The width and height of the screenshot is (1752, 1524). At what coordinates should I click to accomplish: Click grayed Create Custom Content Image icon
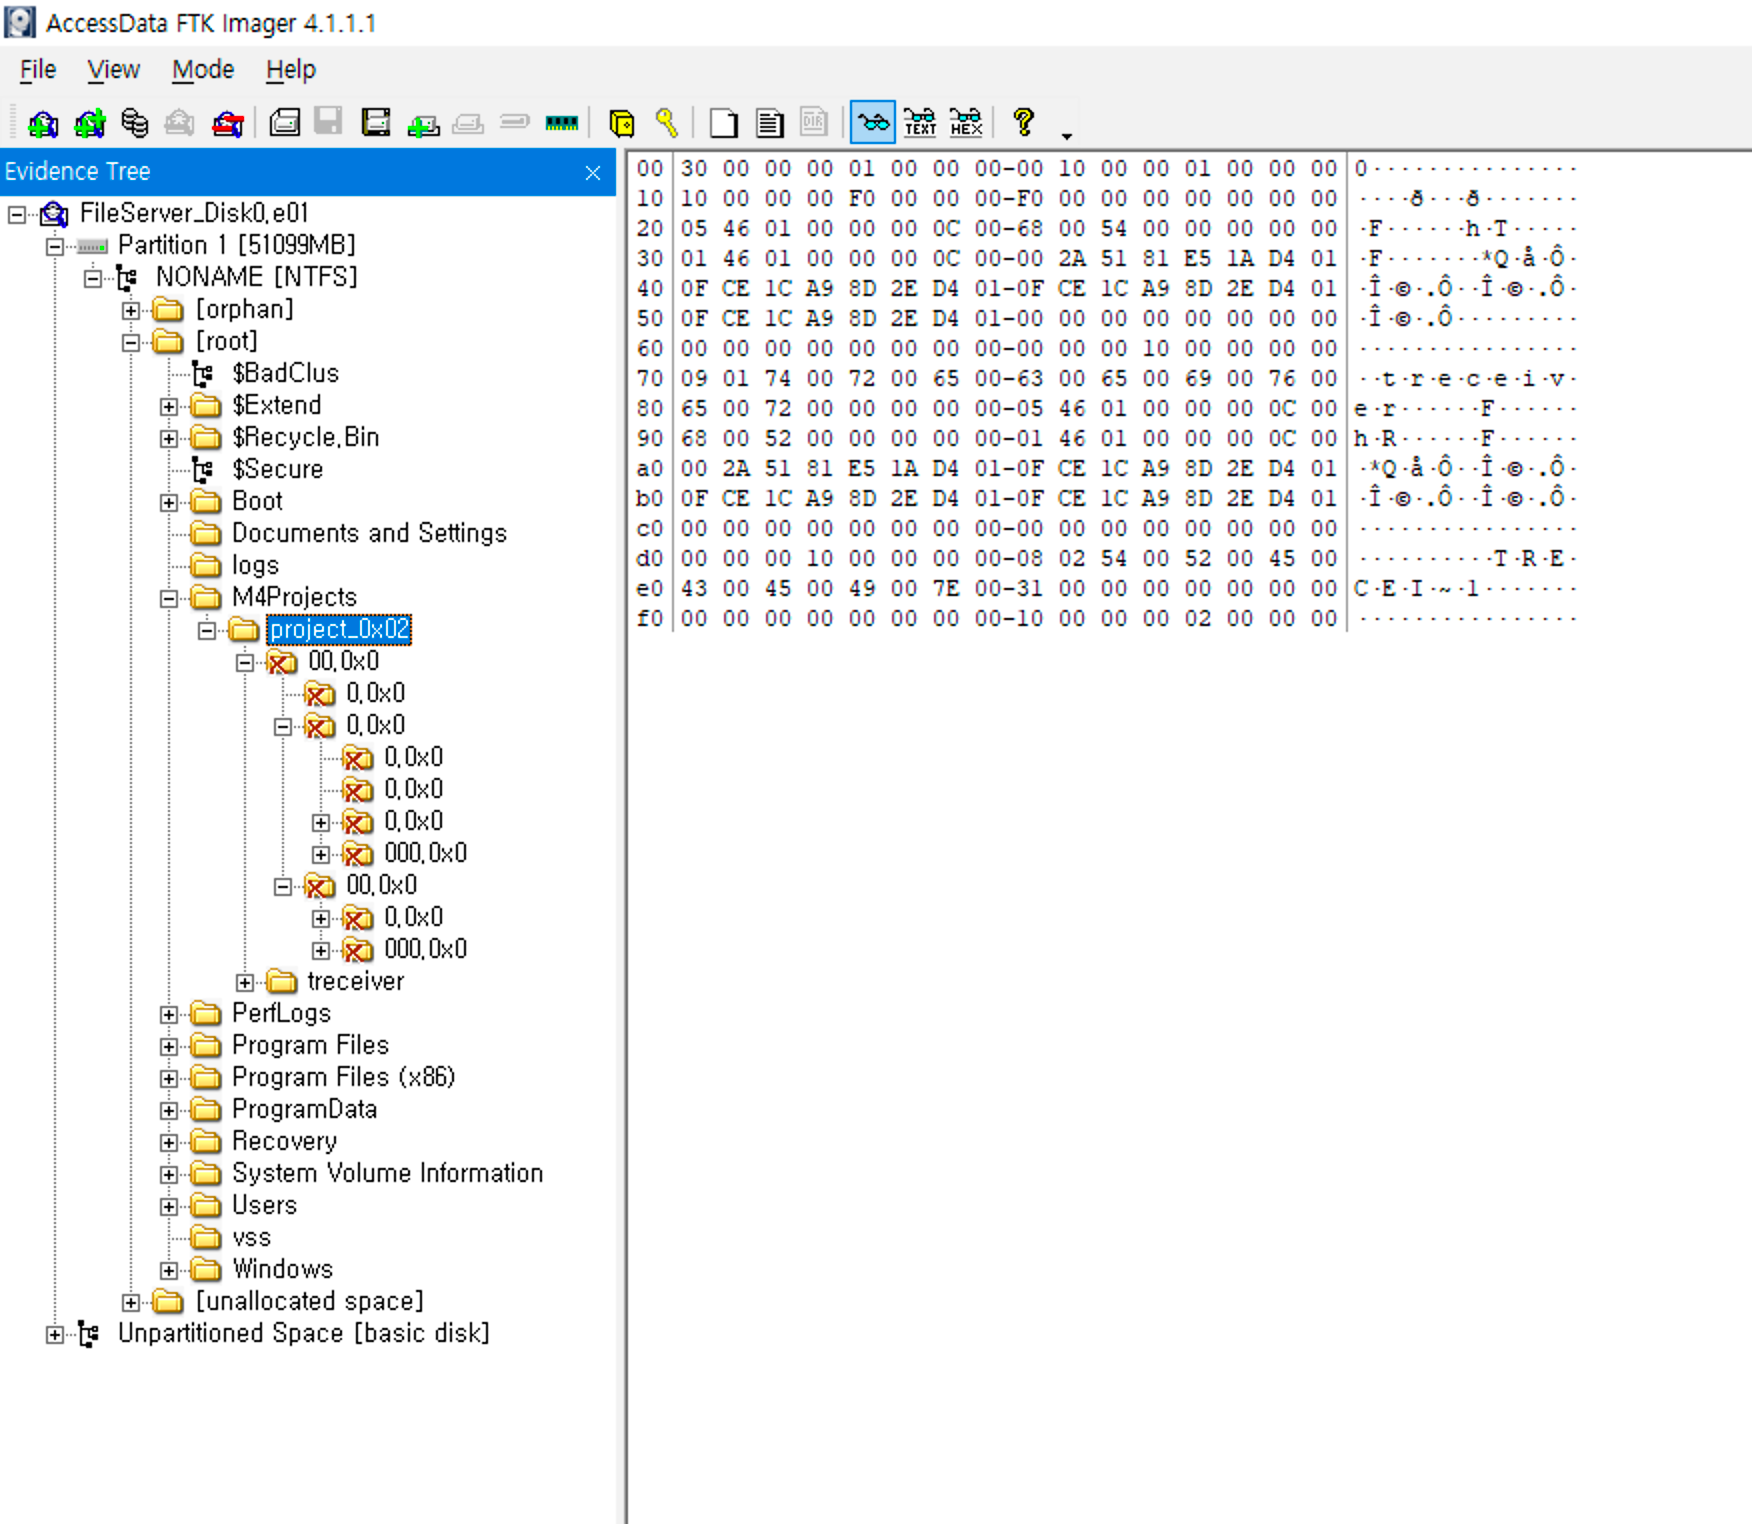[468, 123]
